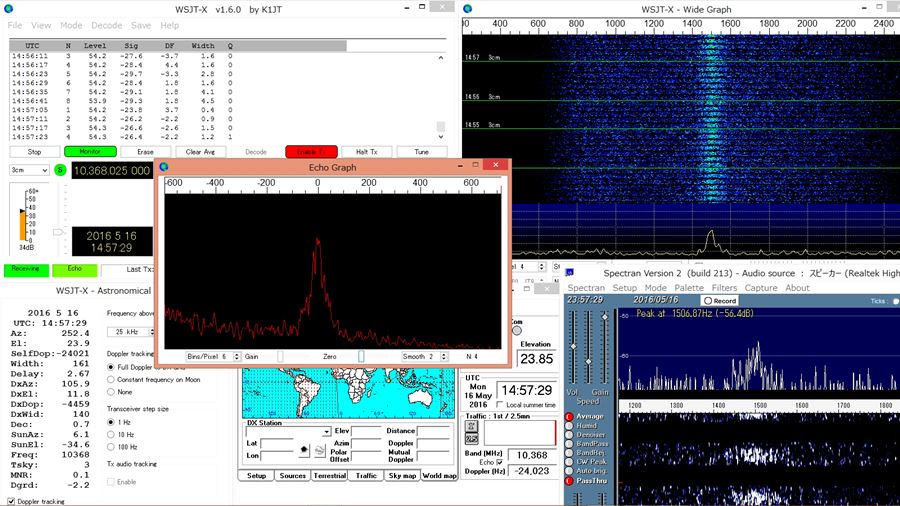Click the Vol slider in Spectran
The width and height of the screenshot is (900, 506).
tap(573, 348)
